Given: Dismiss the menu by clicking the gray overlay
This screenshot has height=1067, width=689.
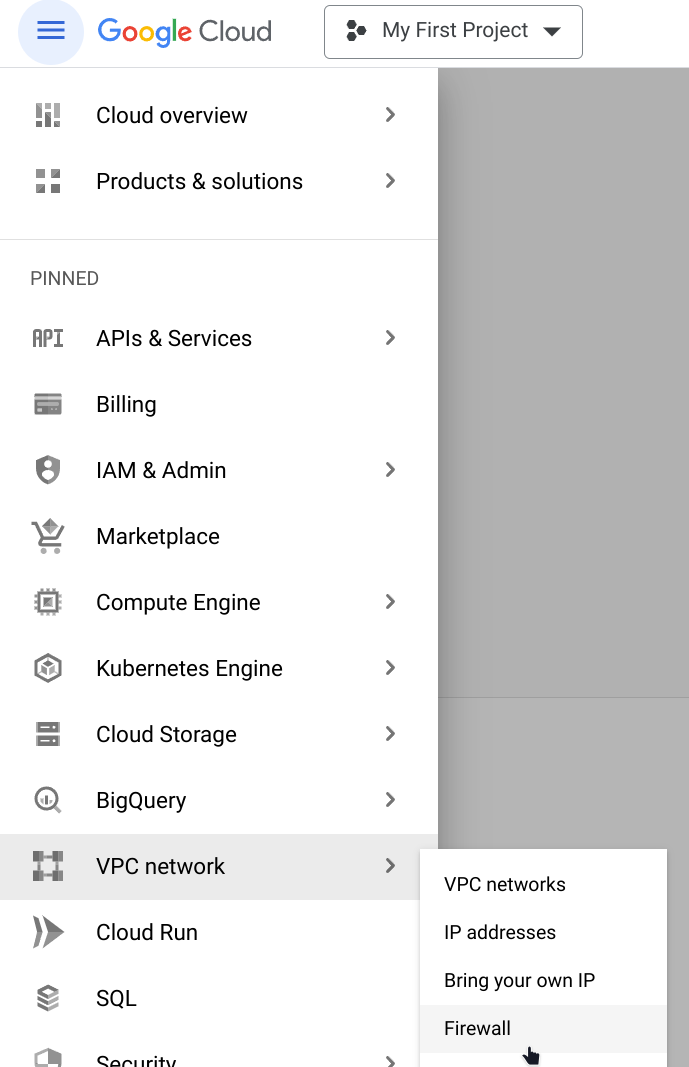Looking at the screenshot, I should [563, 400].
